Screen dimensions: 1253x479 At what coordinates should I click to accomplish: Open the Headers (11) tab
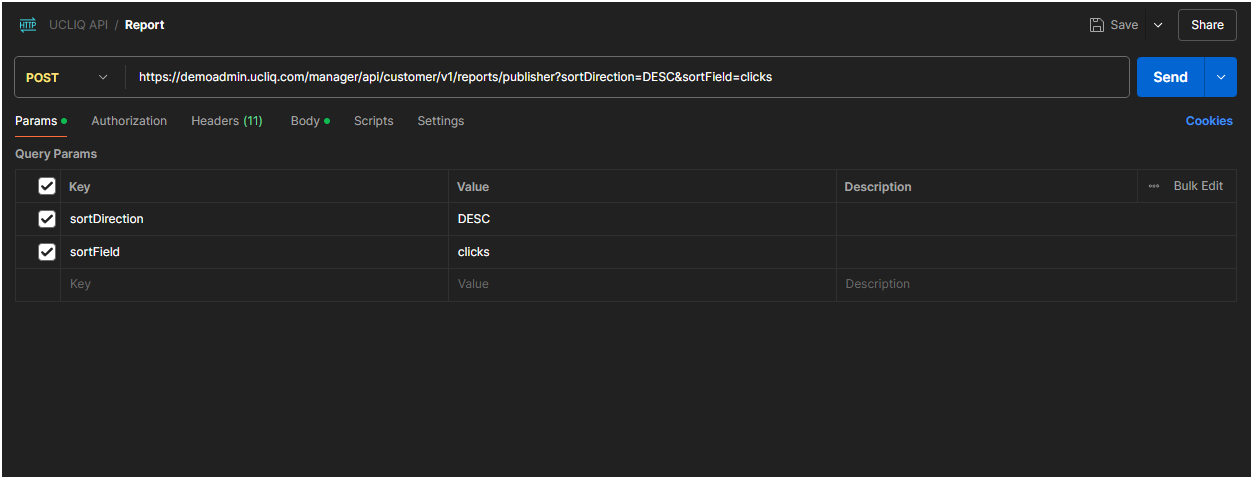click(226, 121)
